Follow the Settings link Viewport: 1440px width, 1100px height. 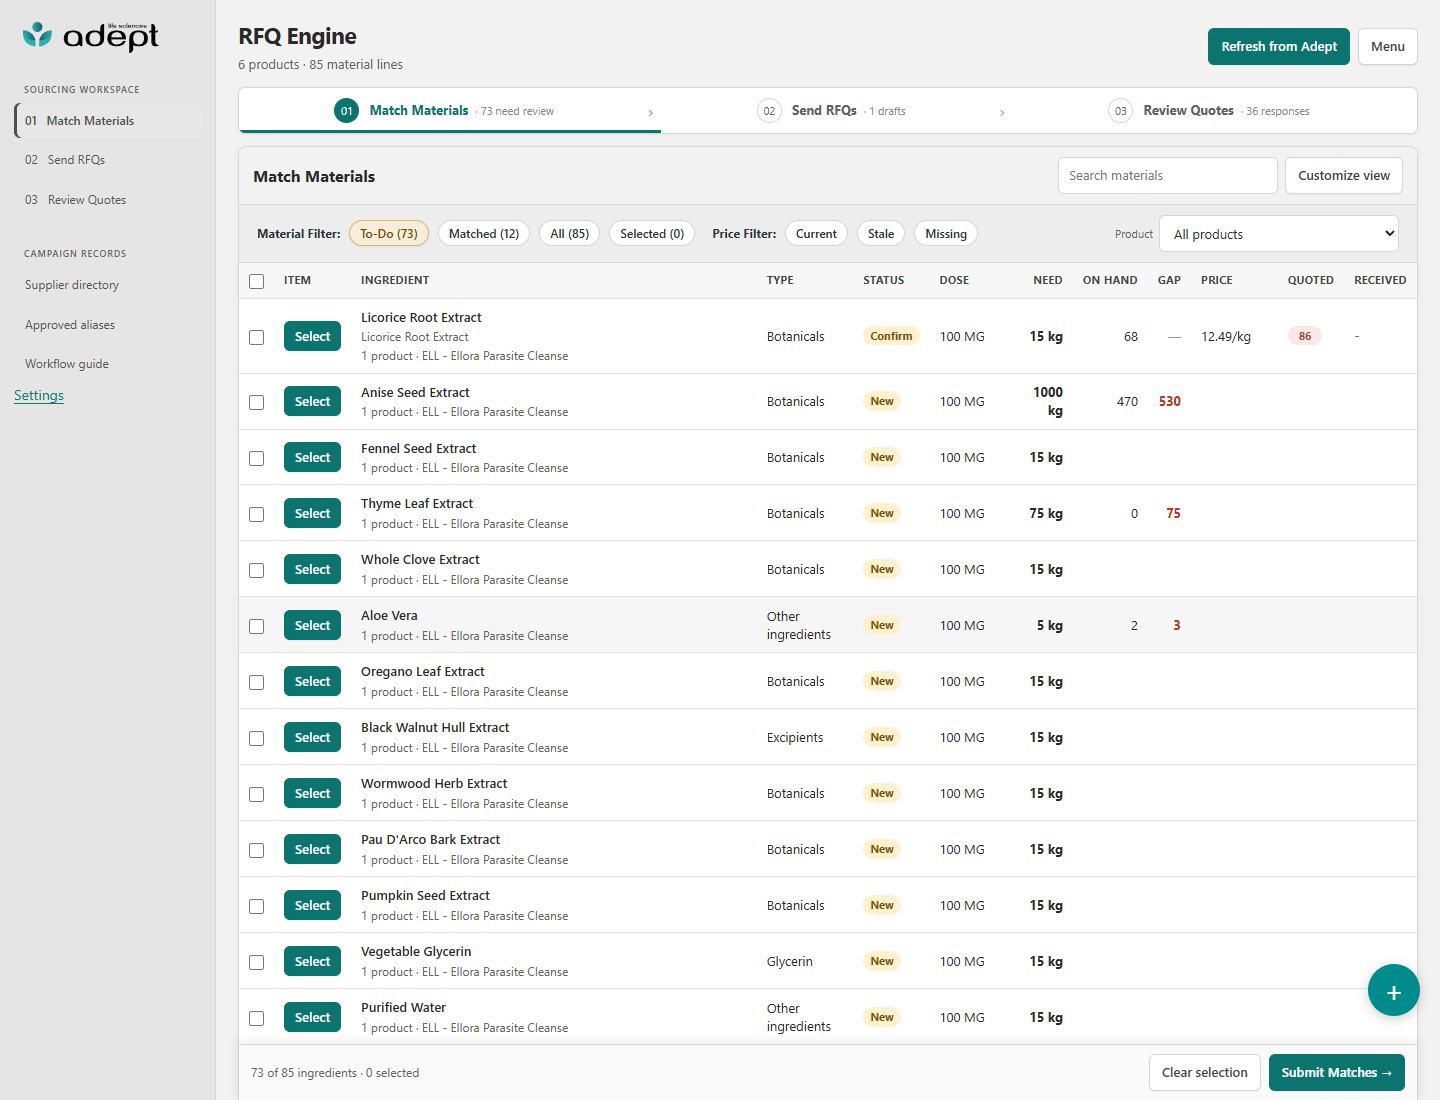39,396
